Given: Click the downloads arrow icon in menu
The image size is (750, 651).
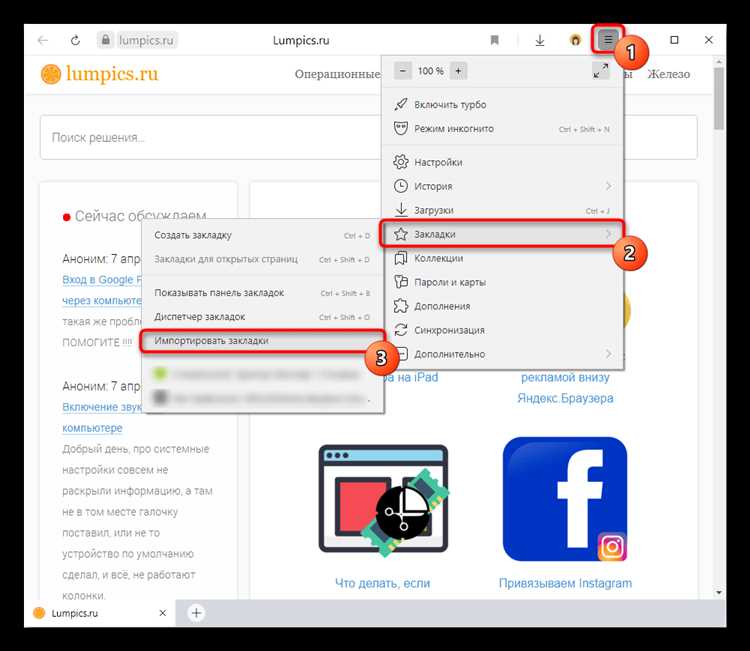Looking at the screenshot, I should [x=400, y=210].
